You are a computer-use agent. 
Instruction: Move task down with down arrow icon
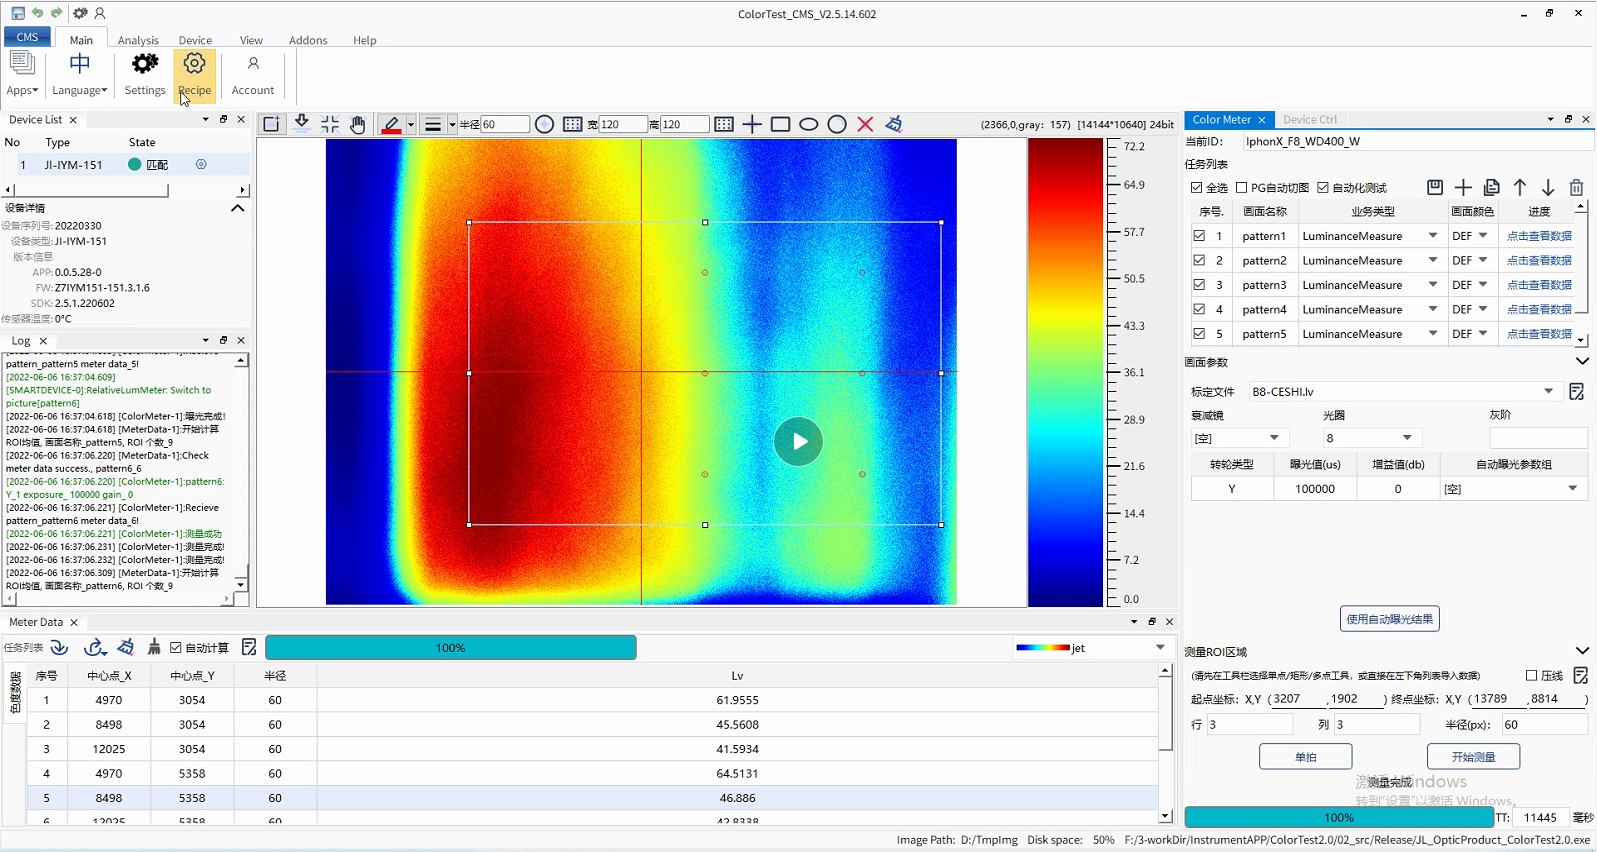[x=1548, y=187]
